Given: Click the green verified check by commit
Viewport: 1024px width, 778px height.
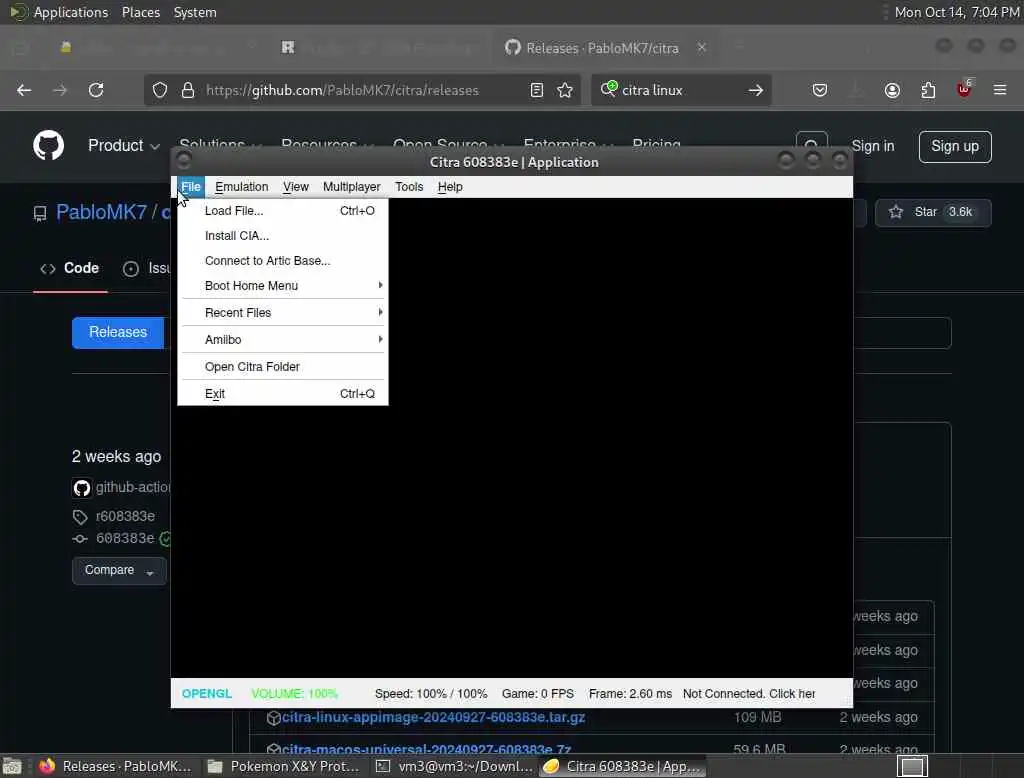Looking at the screenshot, I should (166, 538).
